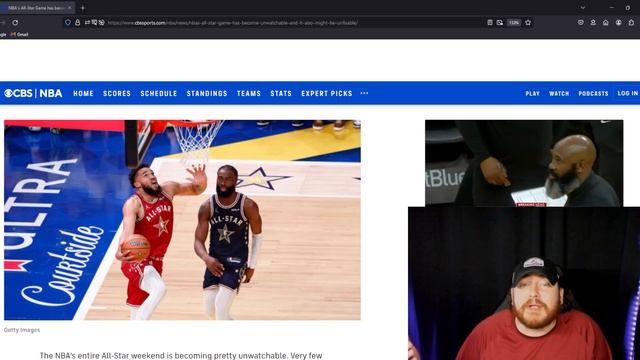Open EXPERT PICKS in the navigation bar
The image size is (640, 360).
[x=327, y=93]
